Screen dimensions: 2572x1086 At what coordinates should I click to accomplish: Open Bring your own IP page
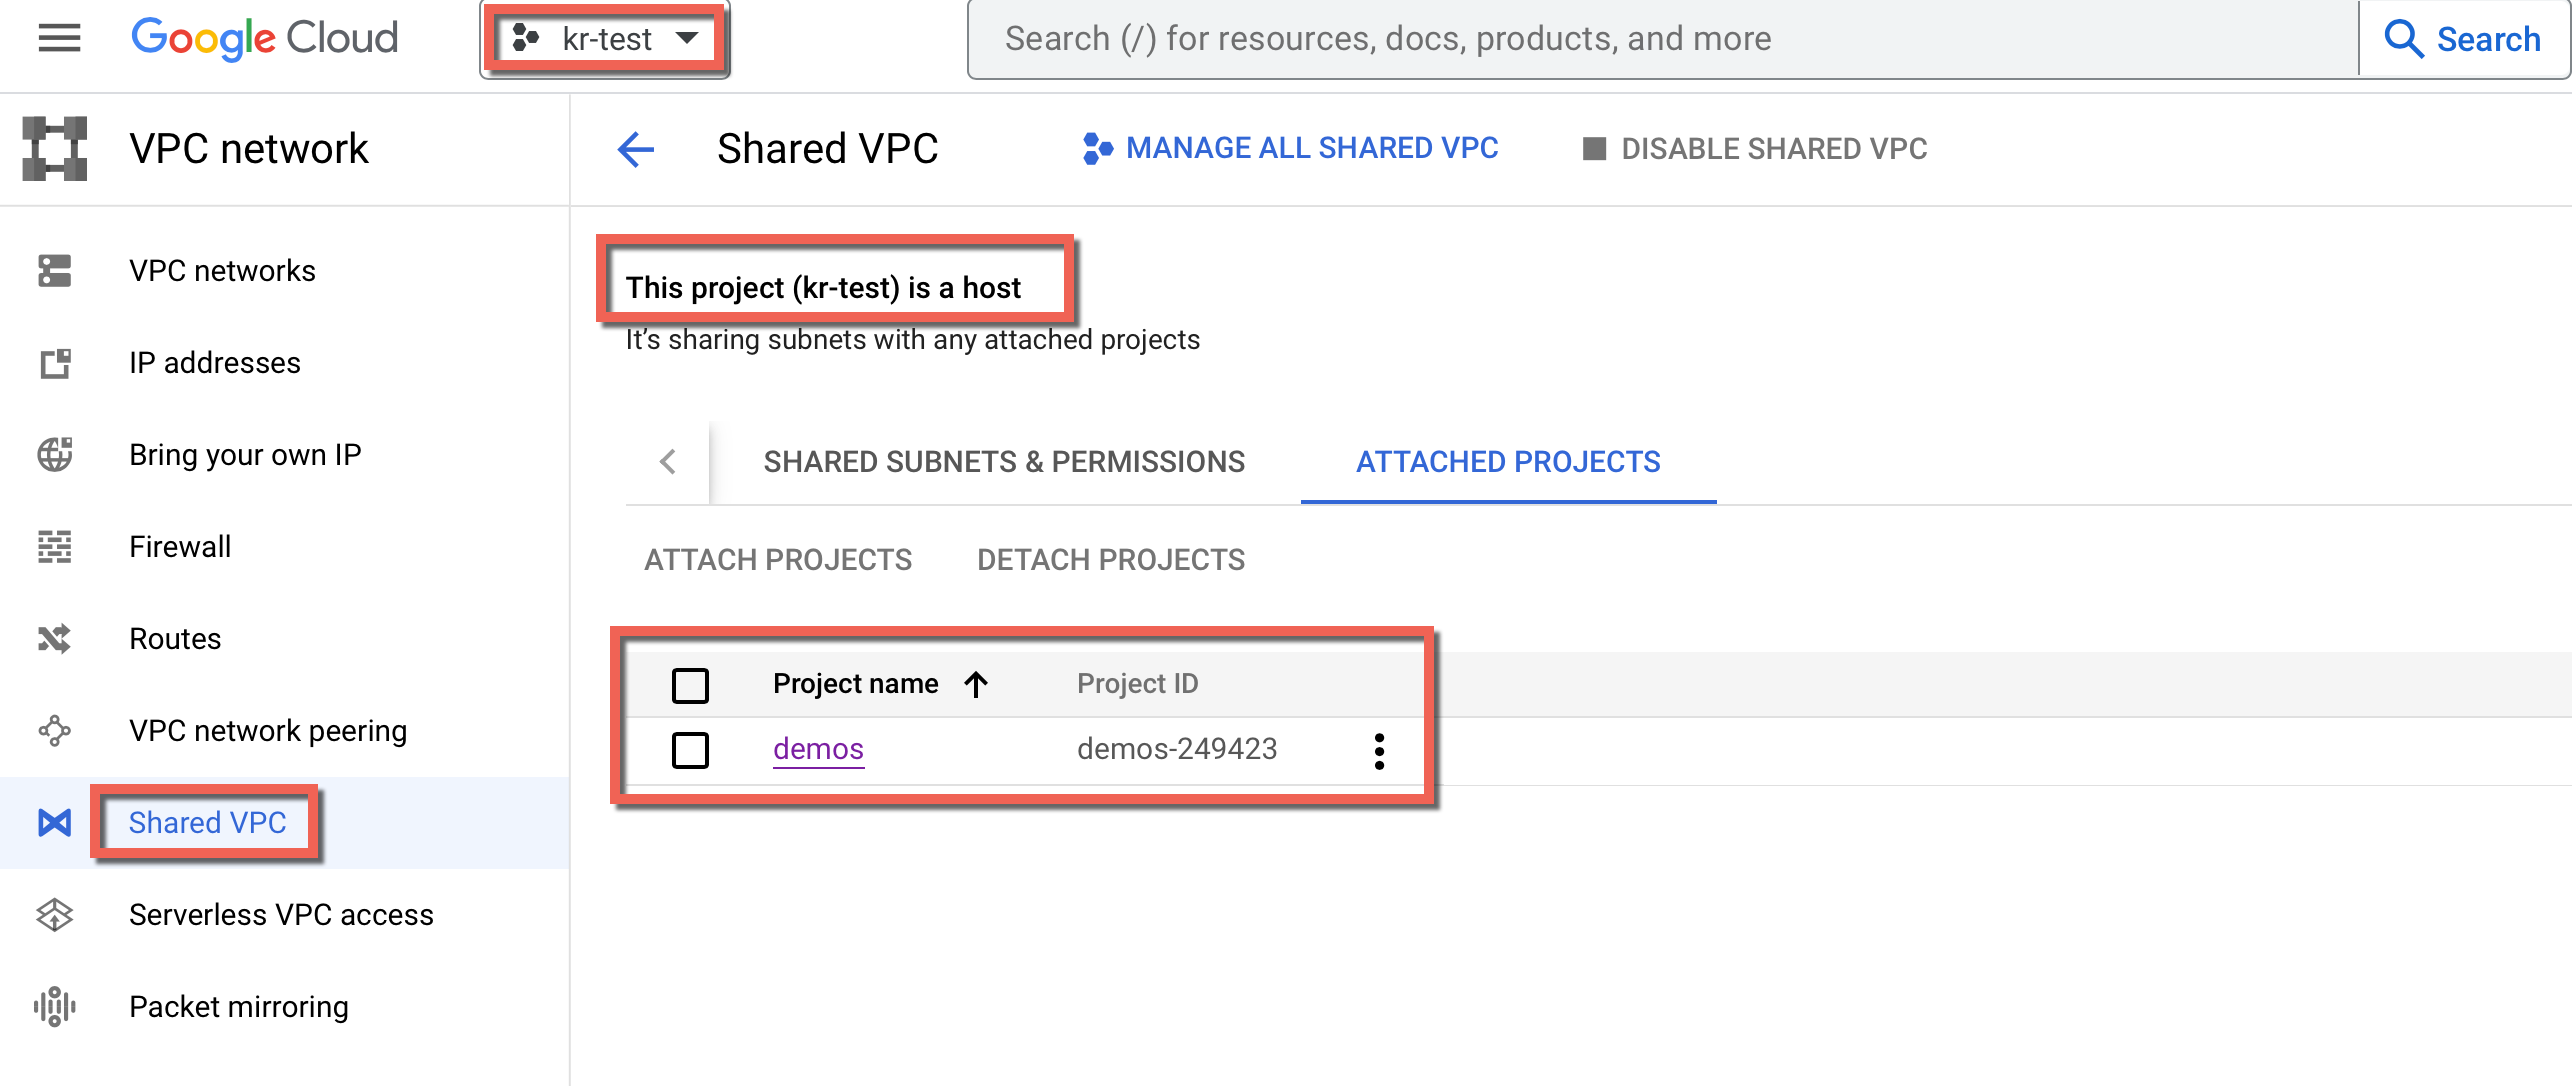[x=245, y=455]
